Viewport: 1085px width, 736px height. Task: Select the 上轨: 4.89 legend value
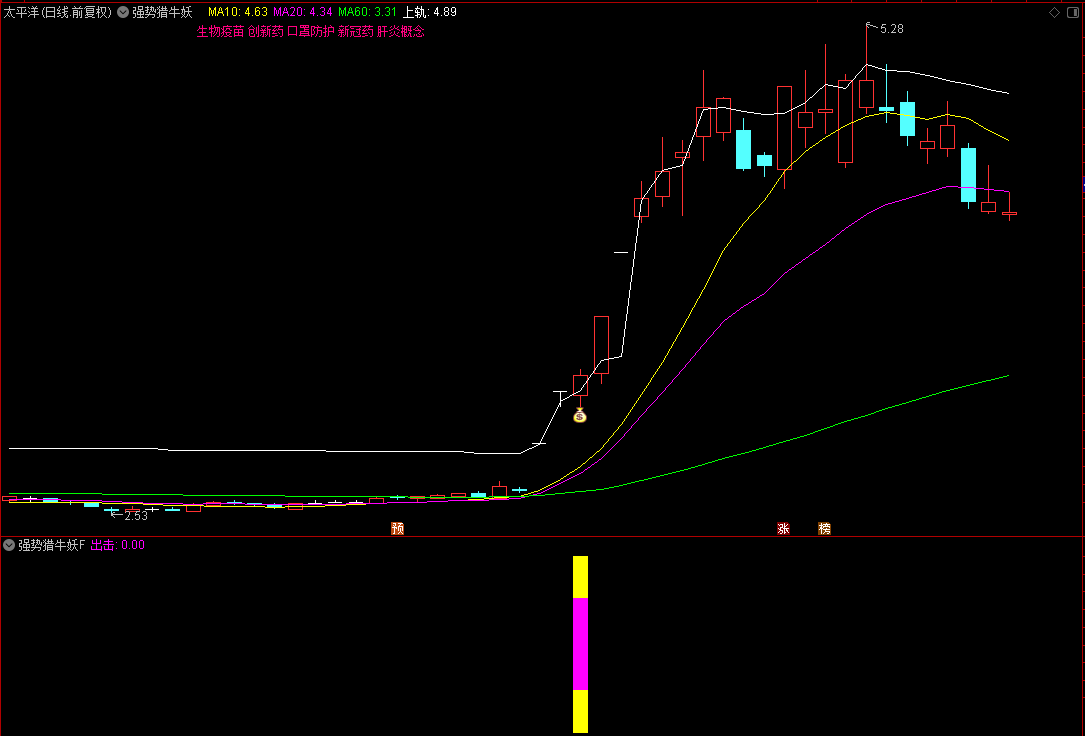click(430, 12)
